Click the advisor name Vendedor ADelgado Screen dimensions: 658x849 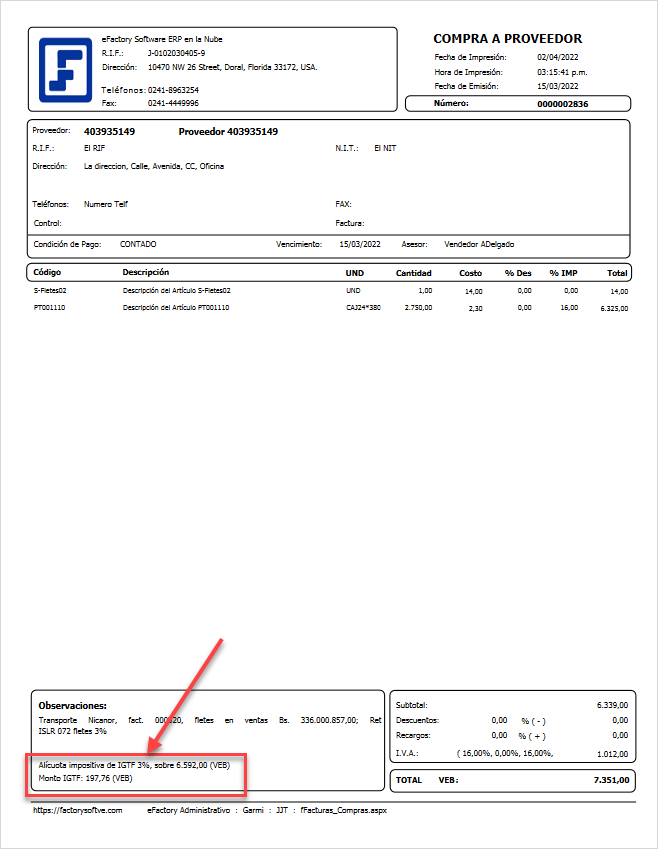coord(479,244)
